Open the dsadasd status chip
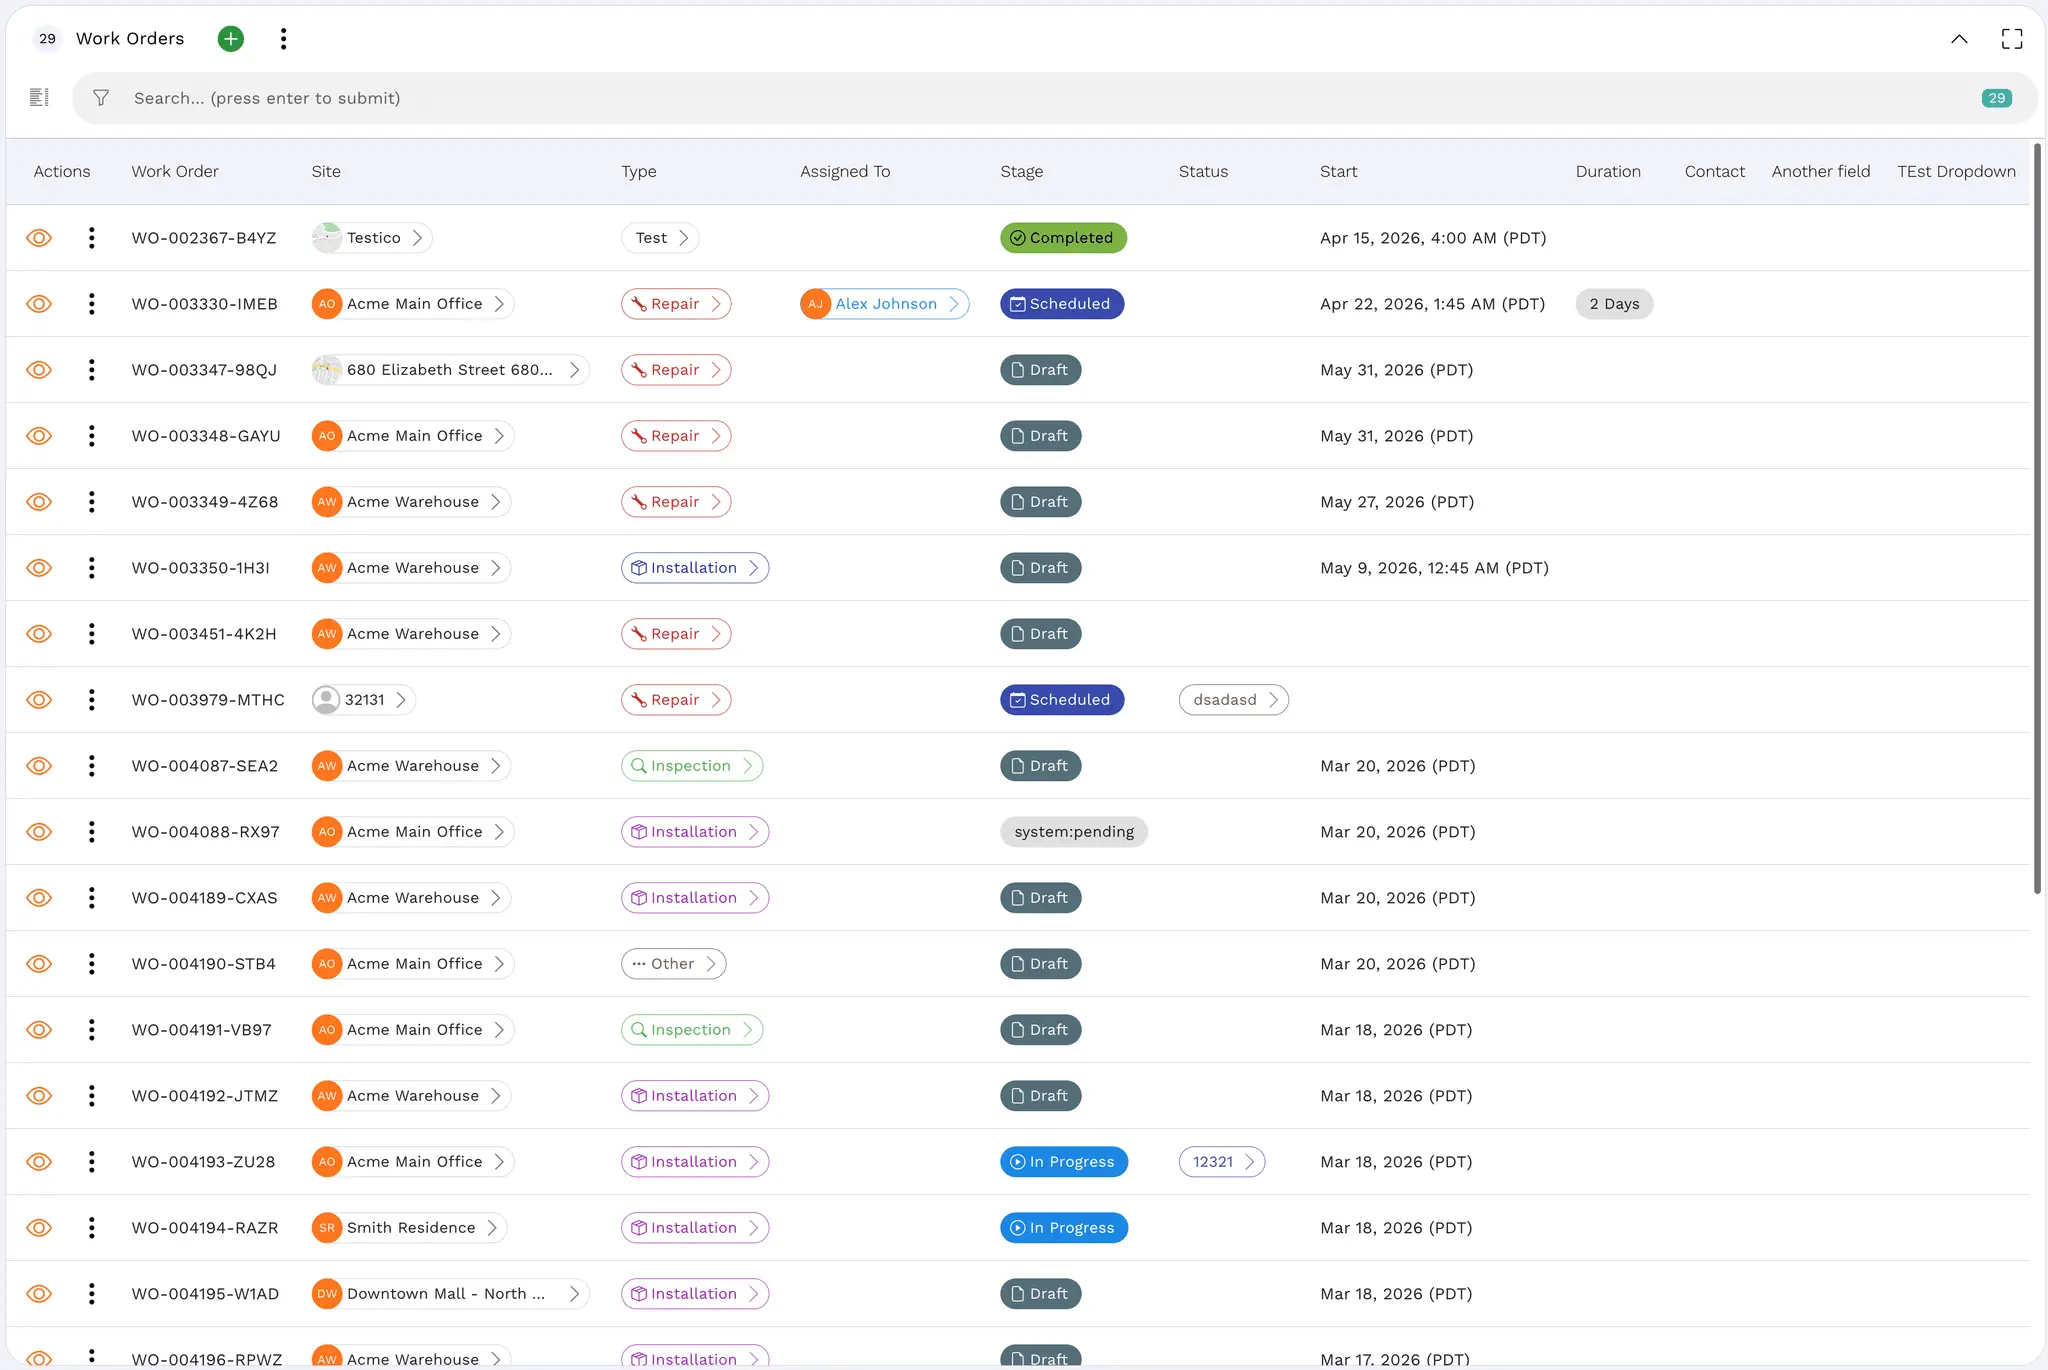The height and width of the screenshot is (1370, 2048). tap(1234, 700)
